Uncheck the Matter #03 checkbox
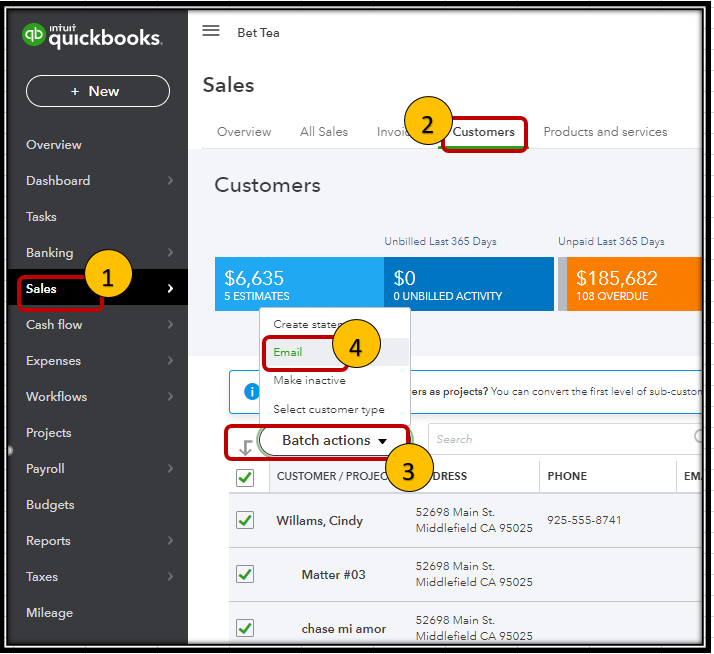The width and height of the screenshot is (714, 654). pos(245,574)
